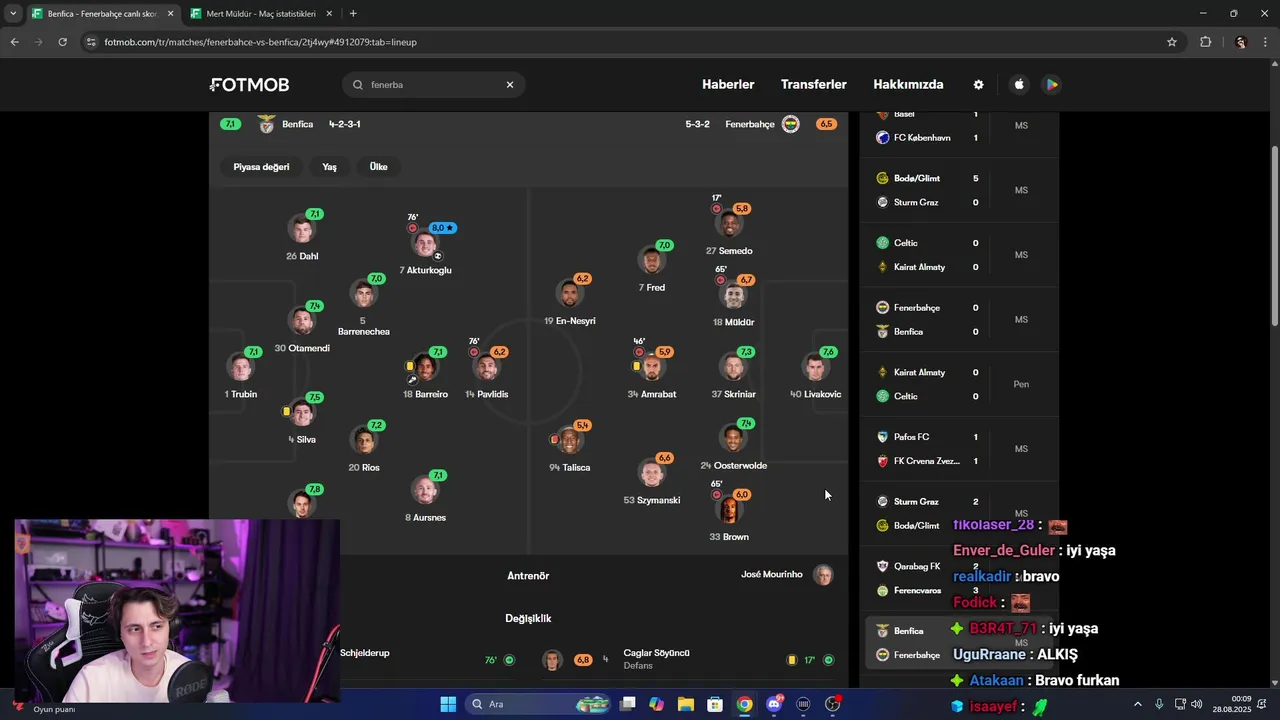This screenshot has height=720, width=1280.
Task: Open the Haberler menu
Action: pyautogui.click(x=728, y=85)
